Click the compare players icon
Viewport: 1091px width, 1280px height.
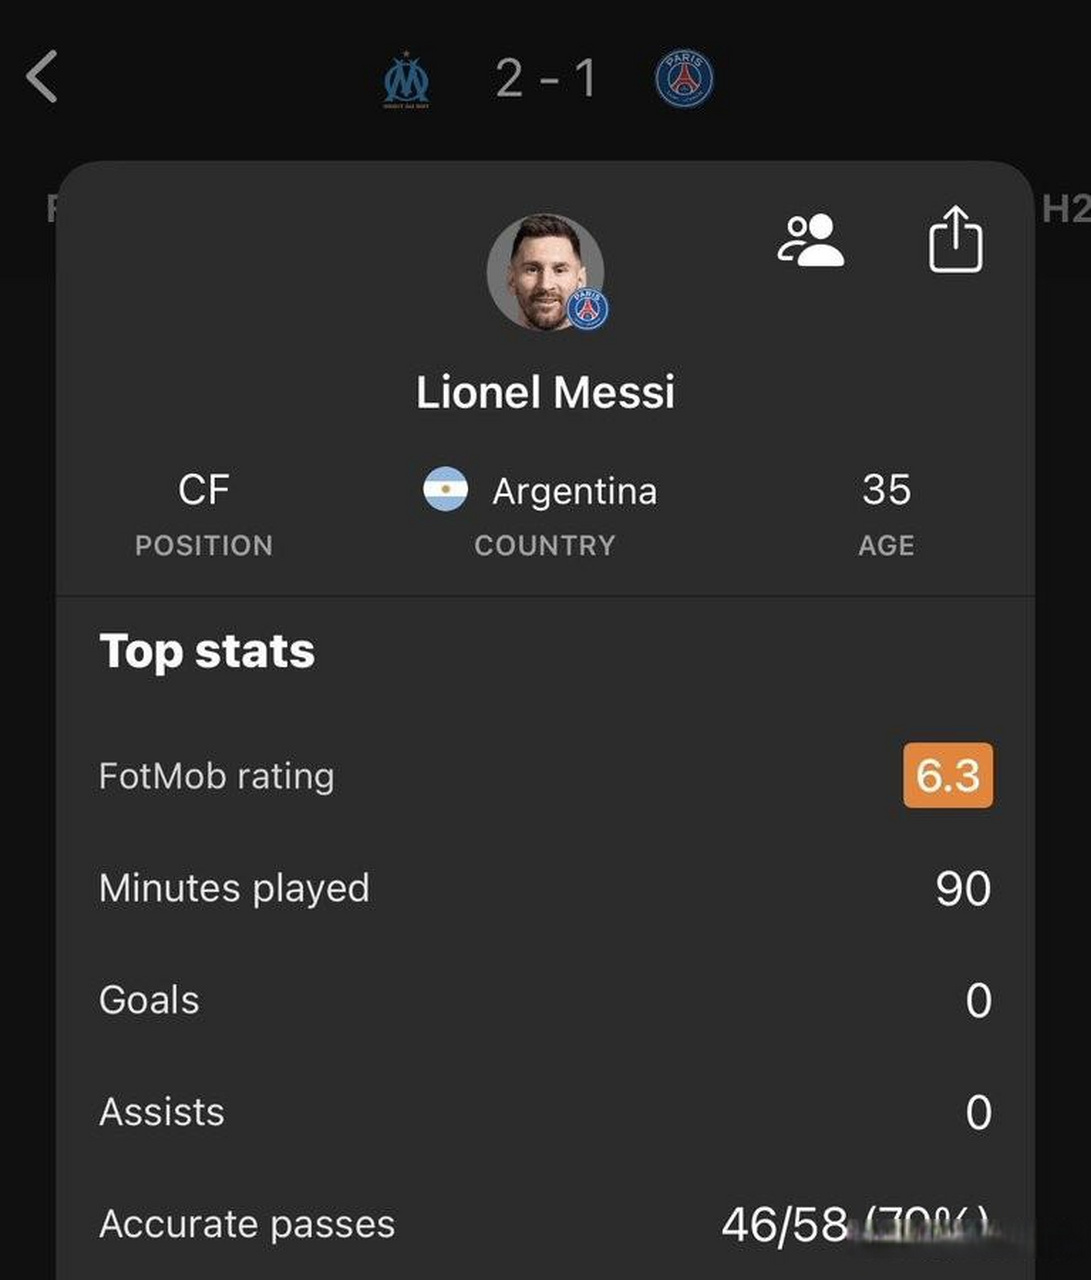(810, 241)
